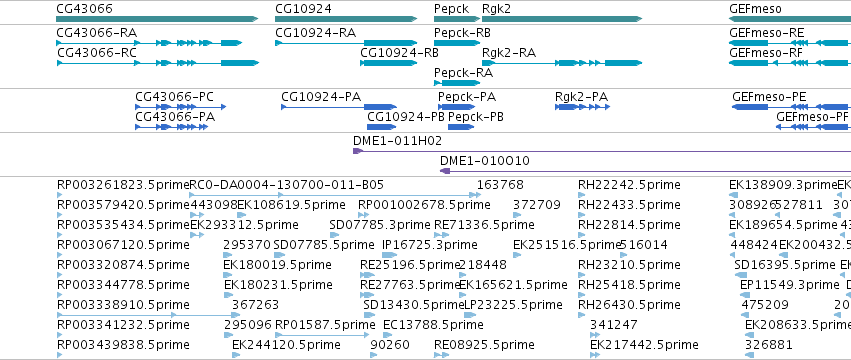Click the RP003344778.5prime EST marker
Image resolution: width=851 pixels, height=360 pixels.
(x=60, y=295)
